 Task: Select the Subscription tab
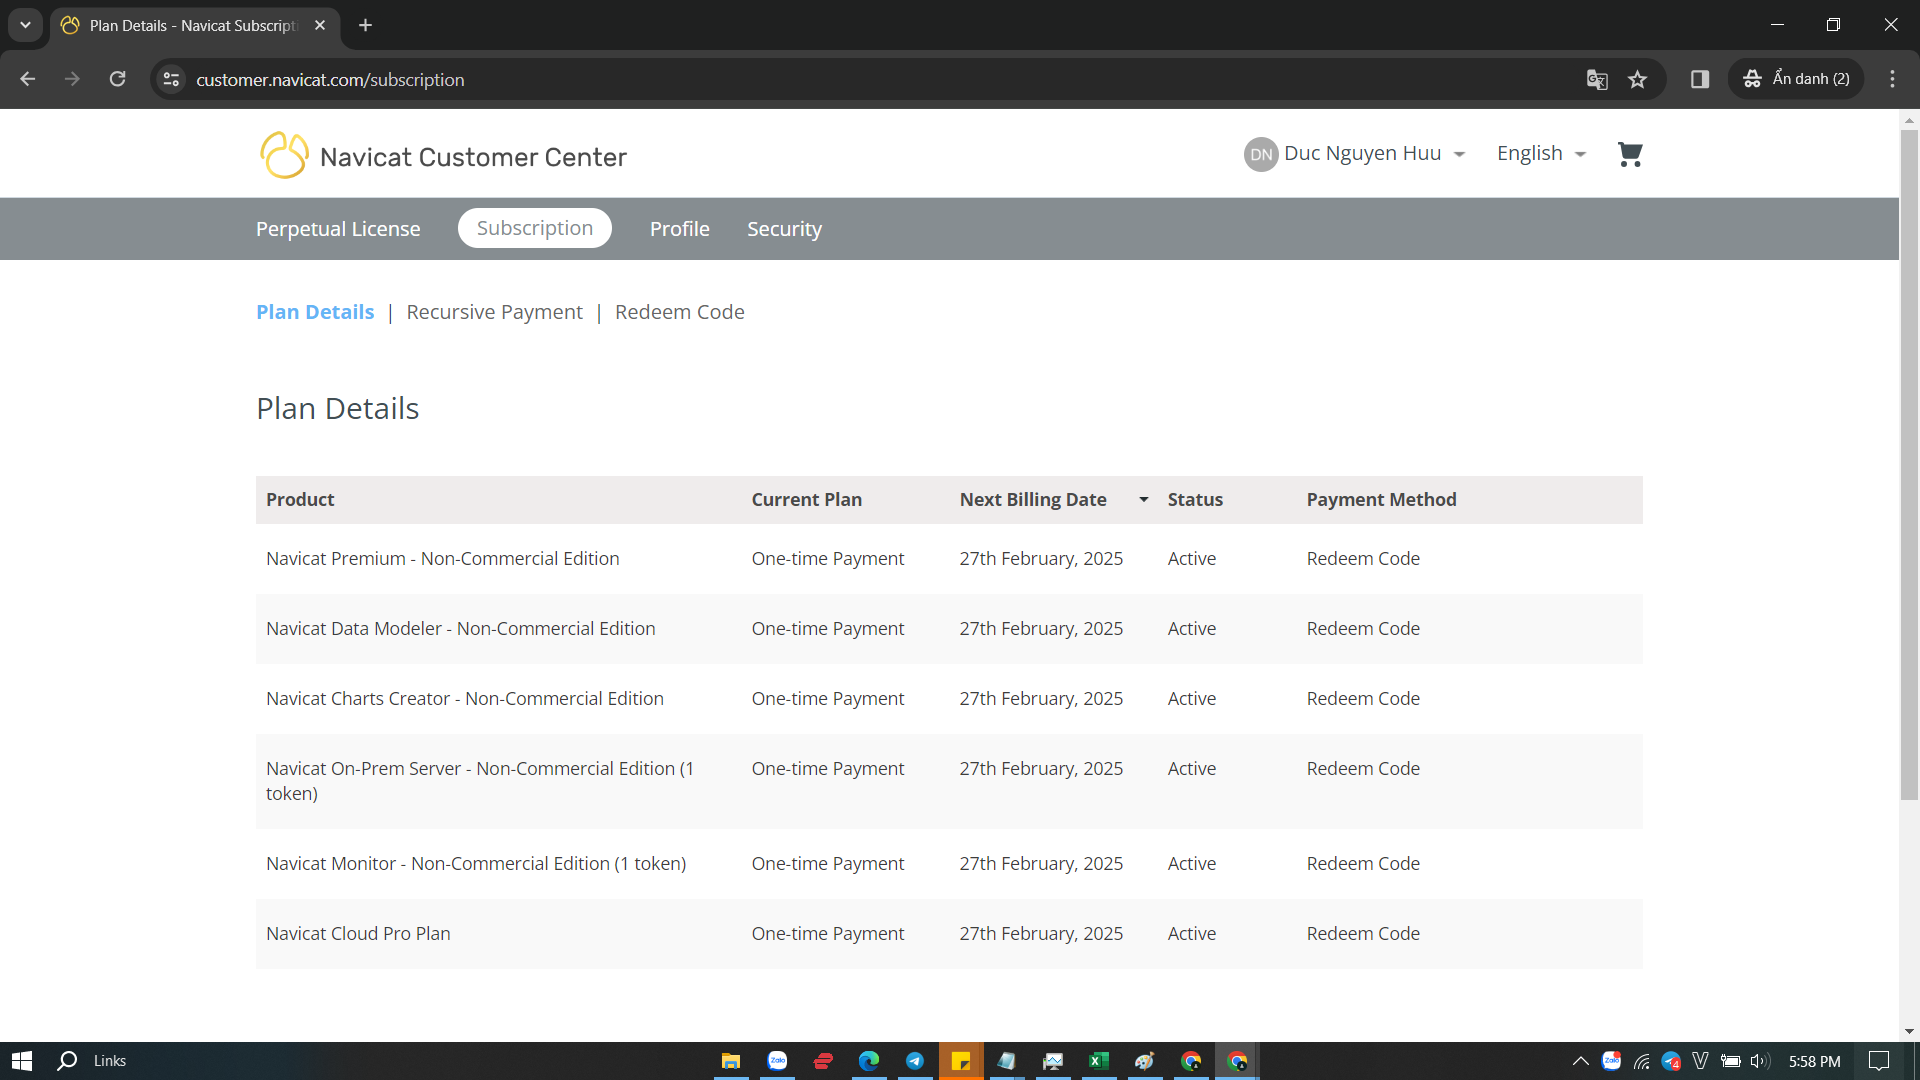(x=535, y=228)
